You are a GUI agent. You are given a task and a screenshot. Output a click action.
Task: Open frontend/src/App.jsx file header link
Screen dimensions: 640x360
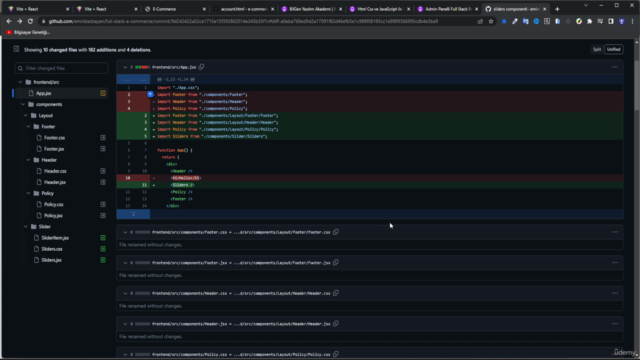click(174, 67)
